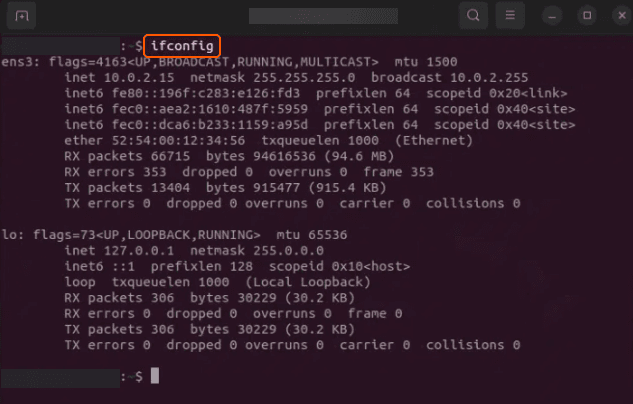Image resolution: width=633 pixels, height=404 pixels.
Task: Click scopeid 0x20<link> text
Action: [x=497, y=93]
